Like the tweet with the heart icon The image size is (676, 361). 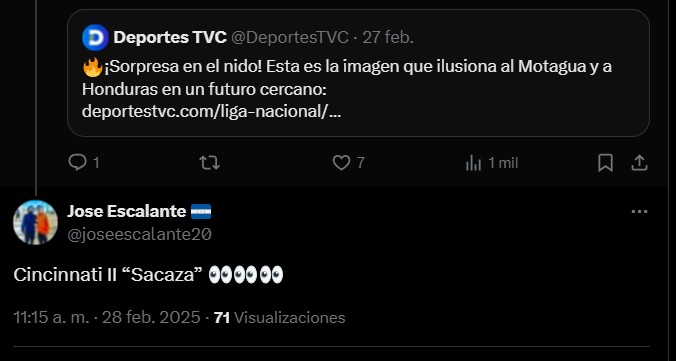tap(341, 163)
